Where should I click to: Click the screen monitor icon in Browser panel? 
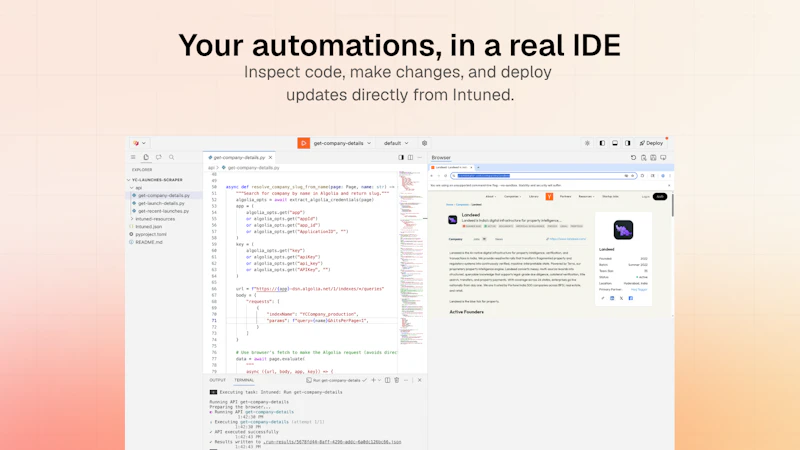tap(663, 158)
